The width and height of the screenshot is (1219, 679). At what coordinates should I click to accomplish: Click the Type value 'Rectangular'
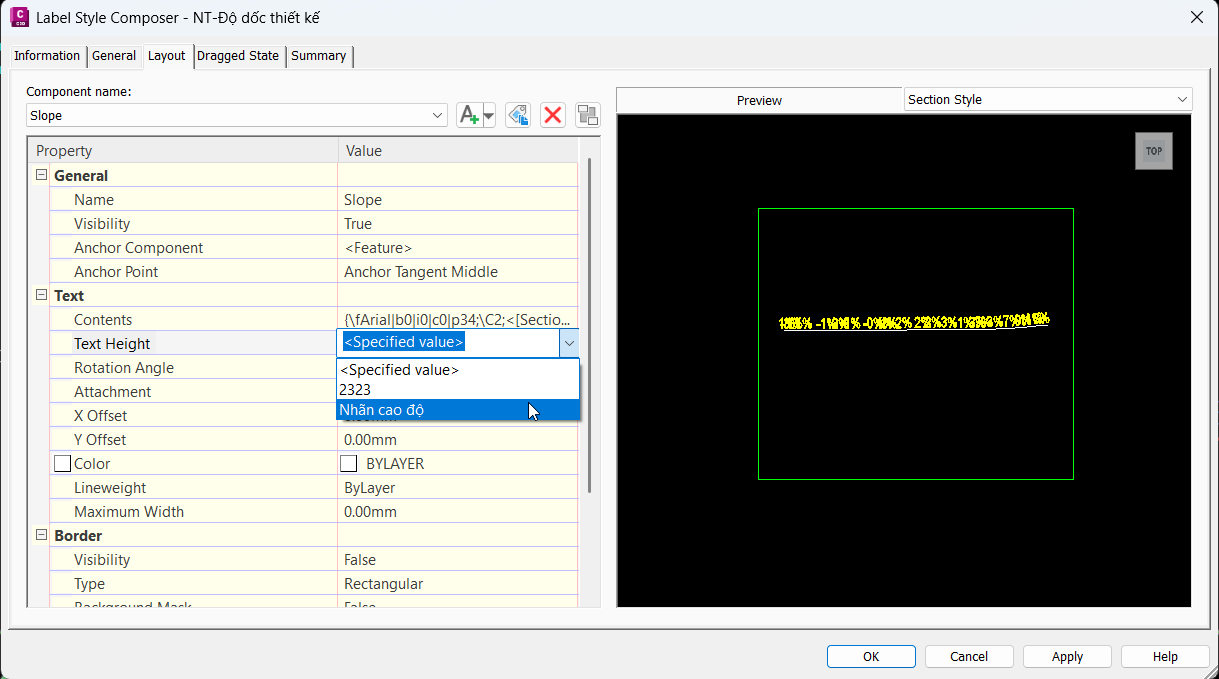point(458,584)
